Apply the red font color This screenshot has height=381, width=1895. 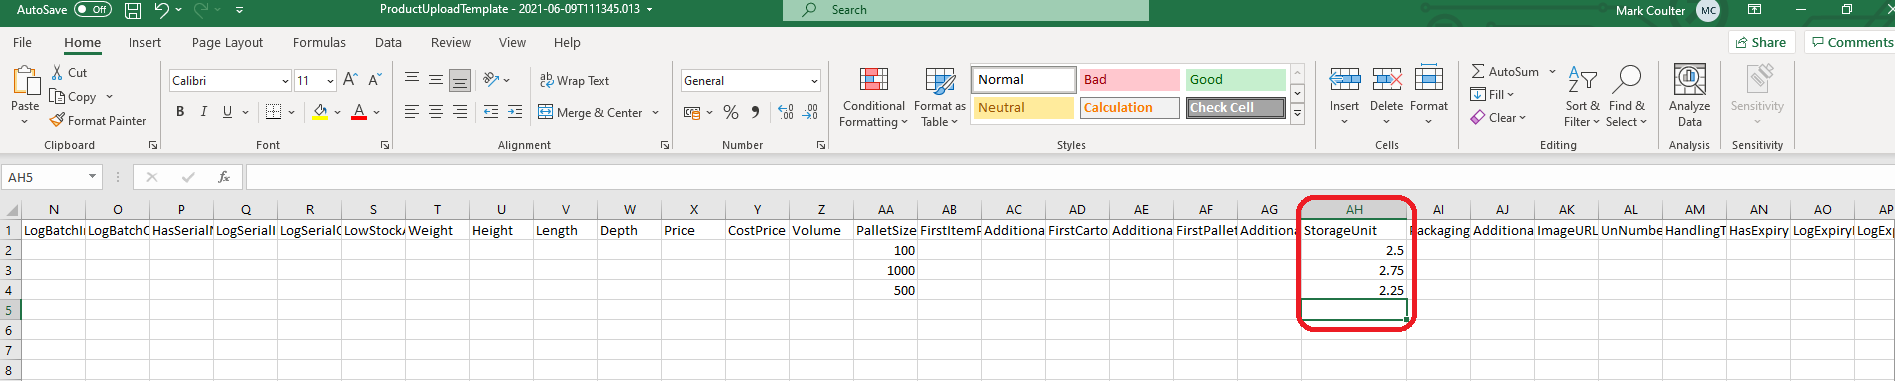[359, 112]
